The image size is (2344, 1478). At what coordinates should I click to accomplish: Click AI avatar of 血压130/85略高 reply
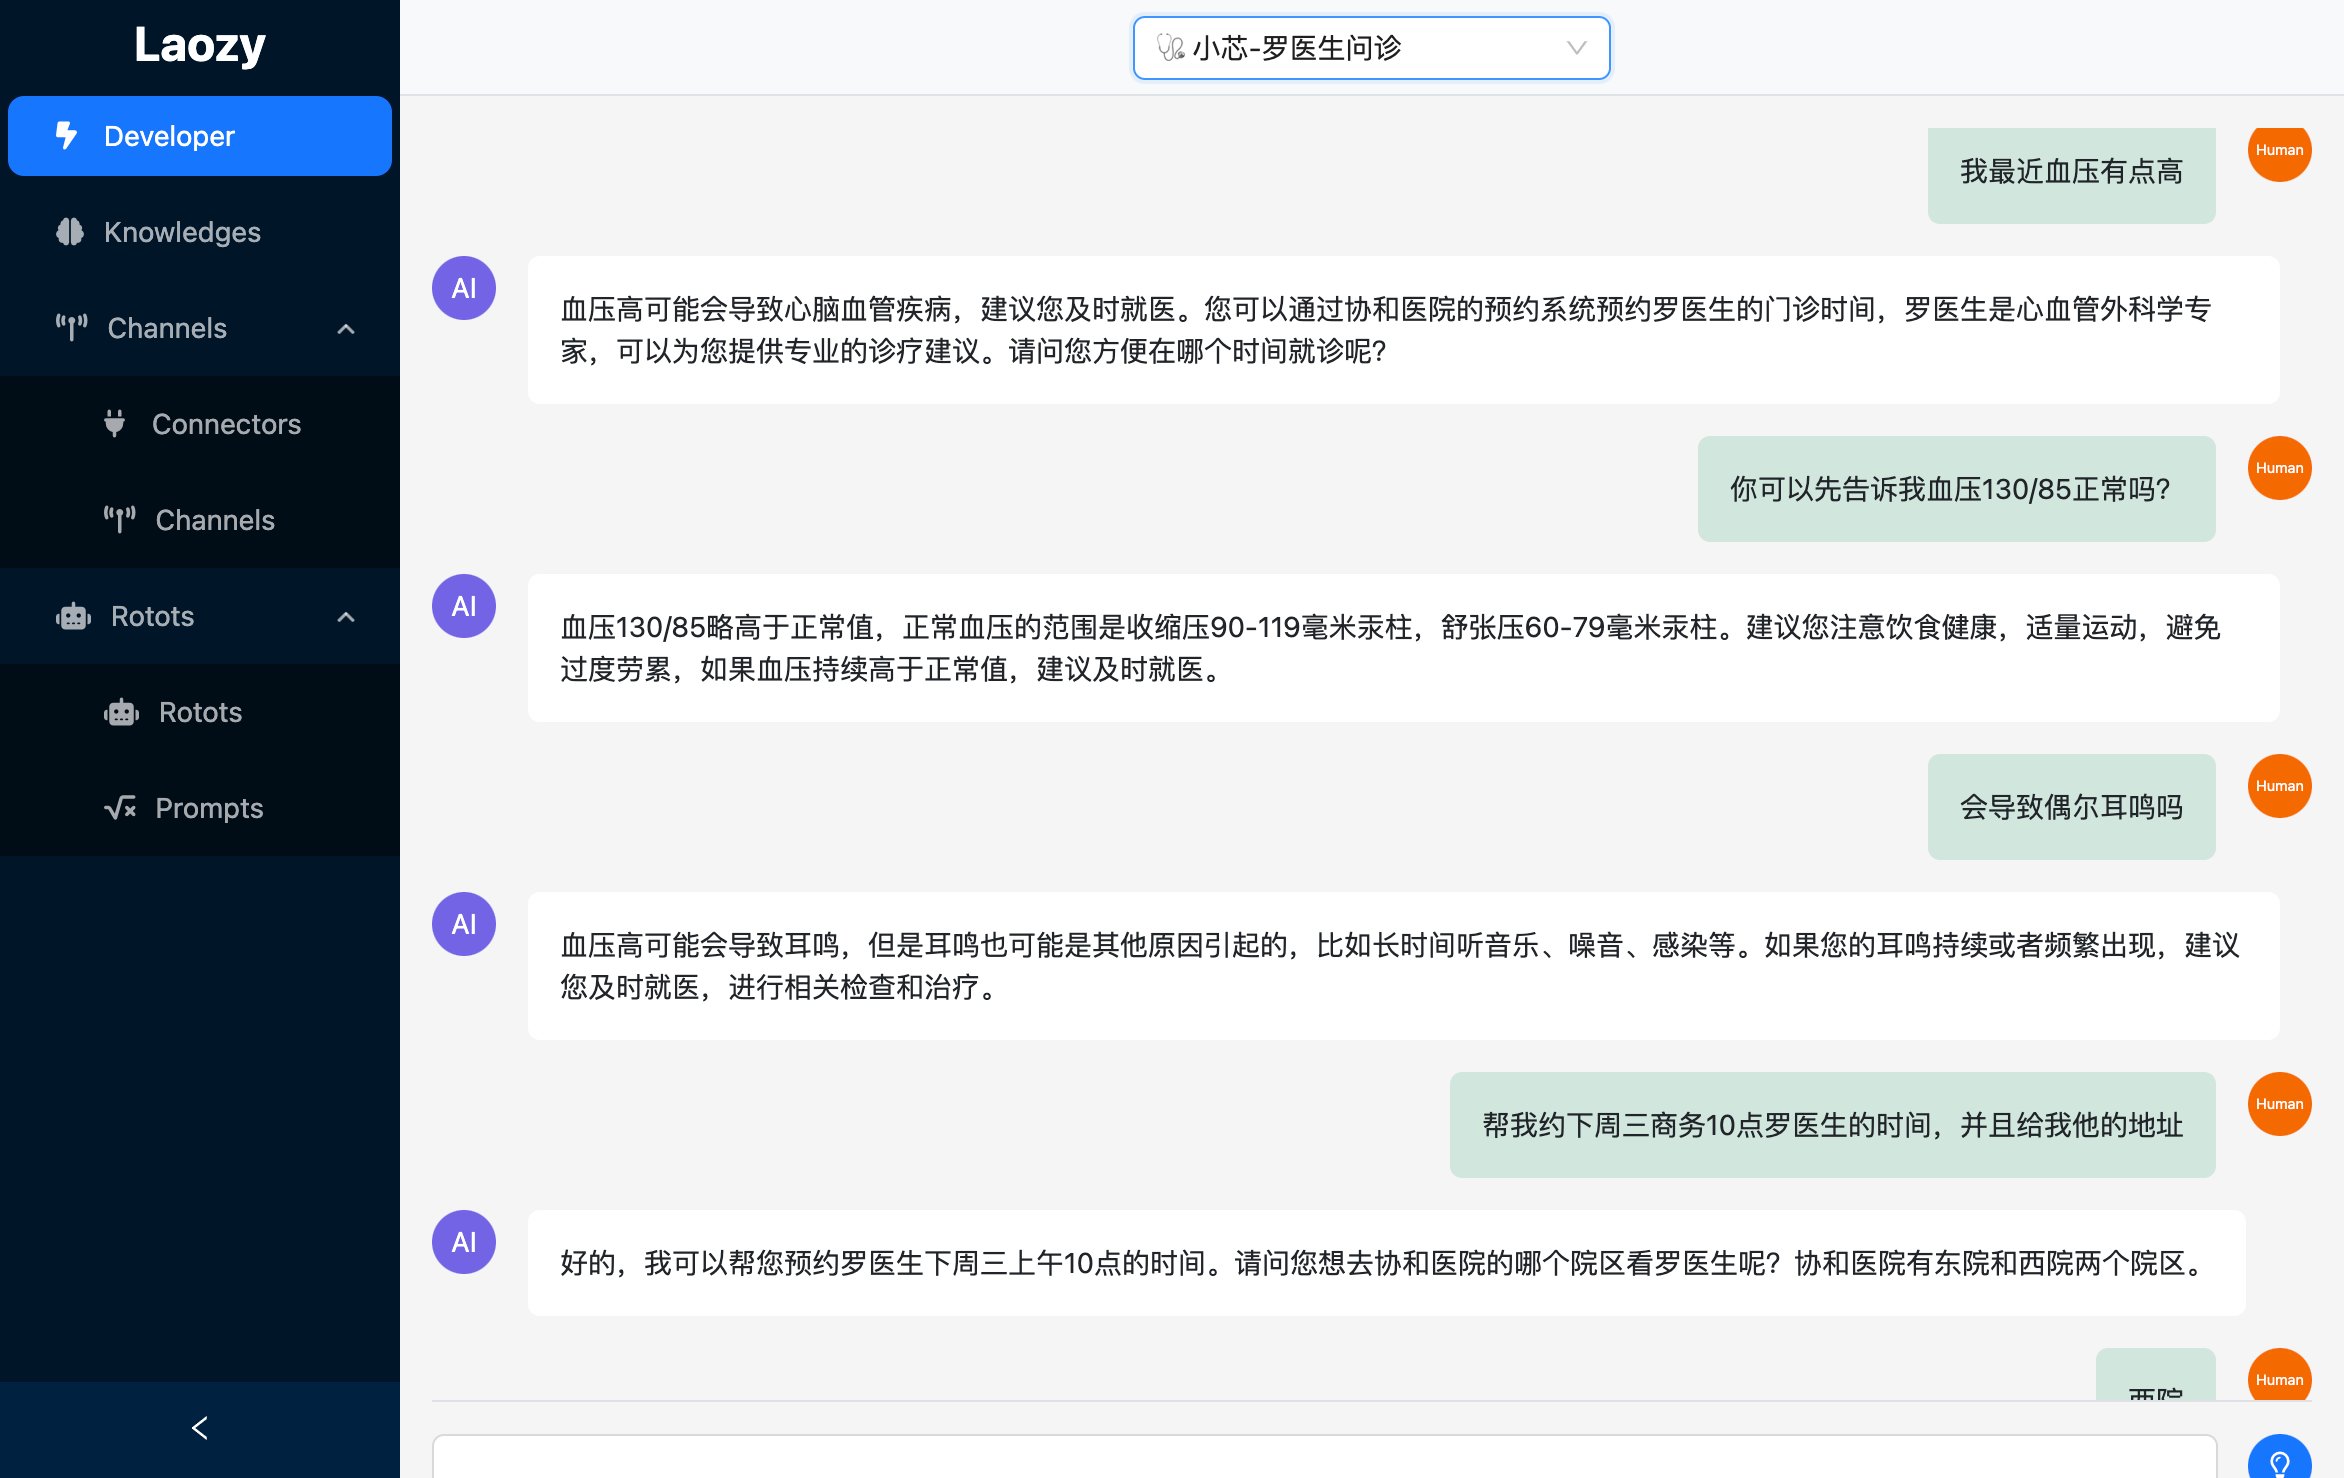coord(464,606)
